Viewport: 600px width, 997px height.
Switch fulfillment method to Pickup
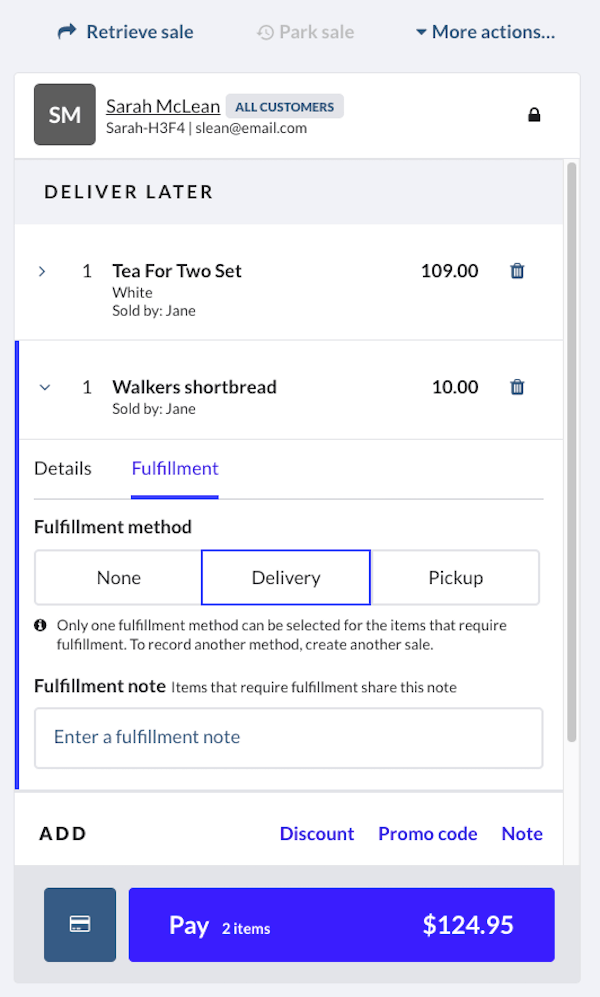455,578
